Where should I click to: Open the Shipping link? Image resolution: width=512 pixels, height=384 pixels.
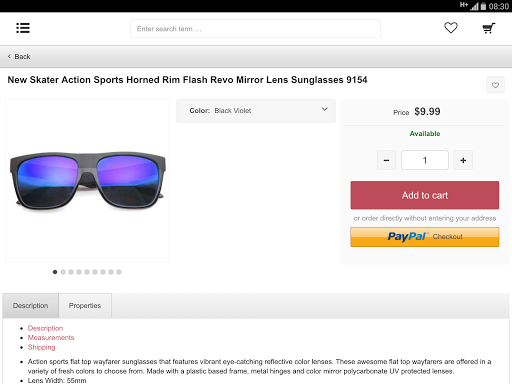click(41, 347)
